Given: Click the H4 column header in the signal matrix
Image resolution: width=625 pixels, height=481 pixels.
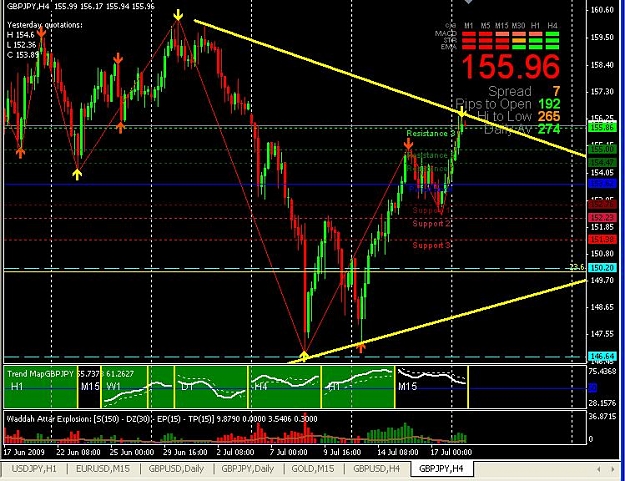Looking at the screenshot, I should coord(552,26).
